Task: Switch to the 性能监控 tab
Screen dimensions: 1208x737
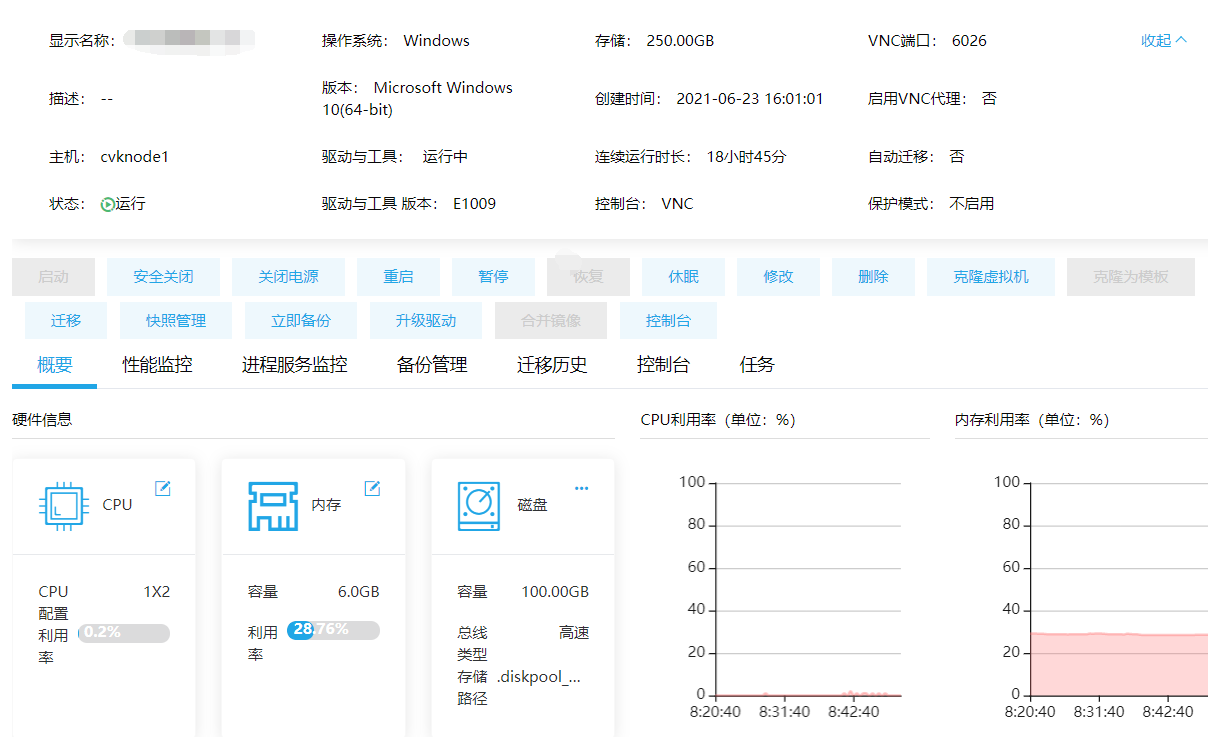Action: [x=157, y=365]
